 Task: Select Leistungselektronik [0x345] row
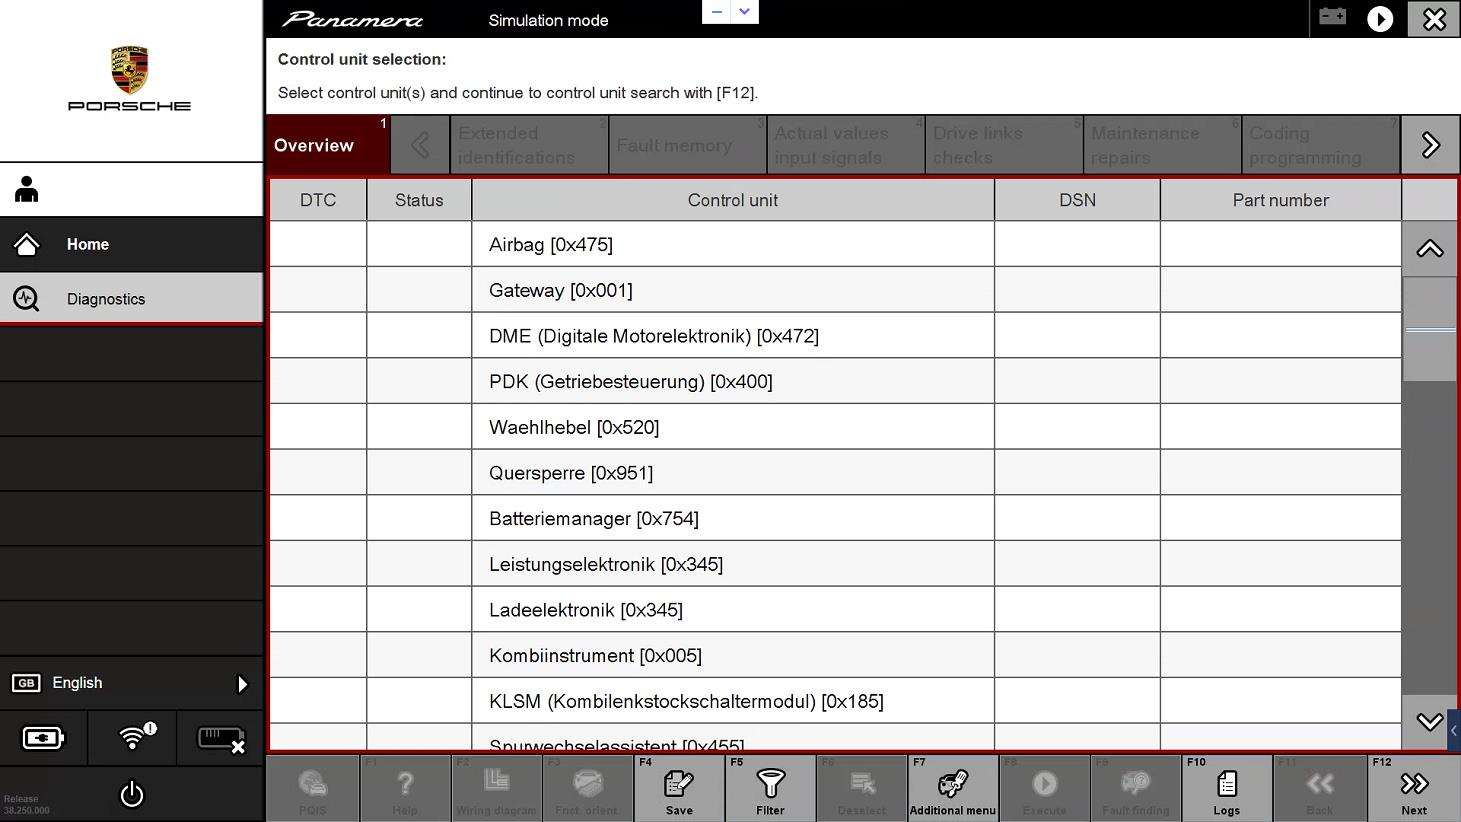[x=835, y=564]
